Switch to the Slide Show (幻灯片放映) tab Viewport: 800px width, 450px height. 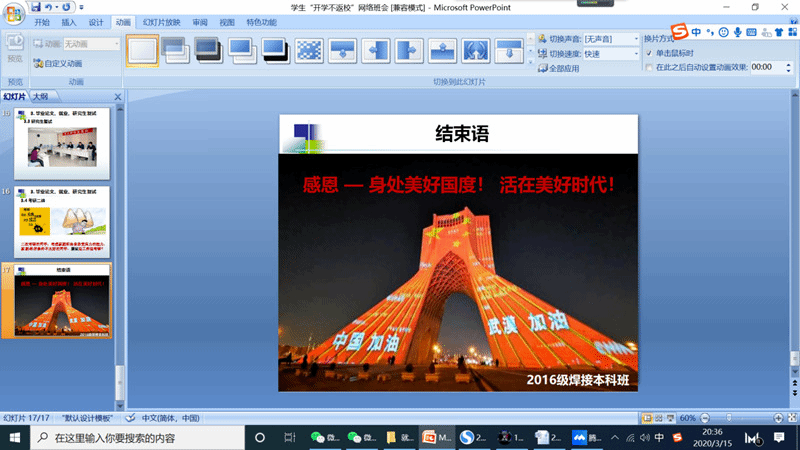(160, 21)
